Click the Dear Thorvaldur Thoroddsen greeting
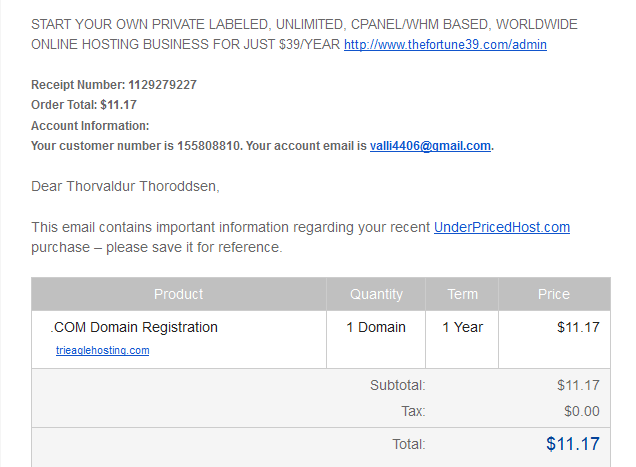The width and height of the screenshot is (636, 467). point(125,186)
